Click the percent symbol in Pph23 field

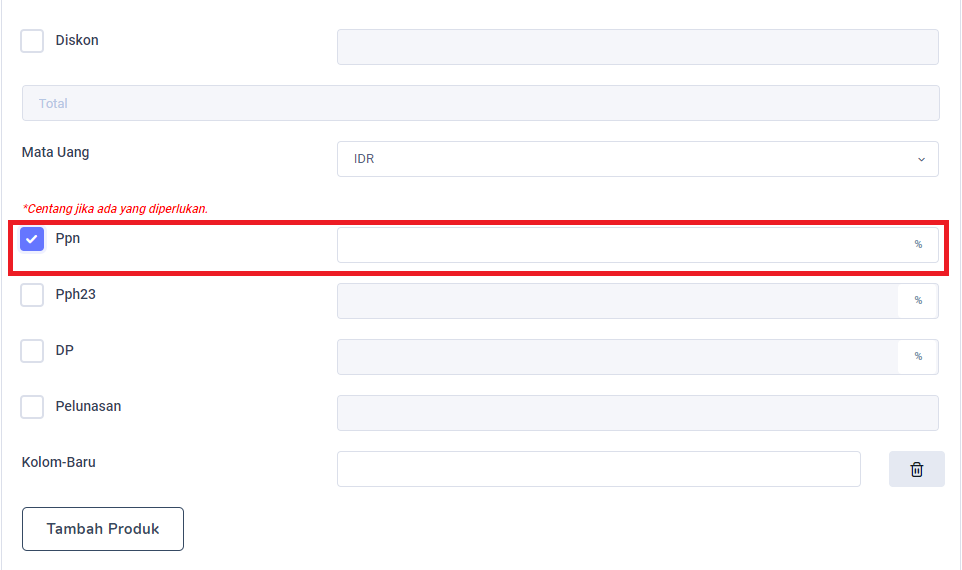point(918,301)
